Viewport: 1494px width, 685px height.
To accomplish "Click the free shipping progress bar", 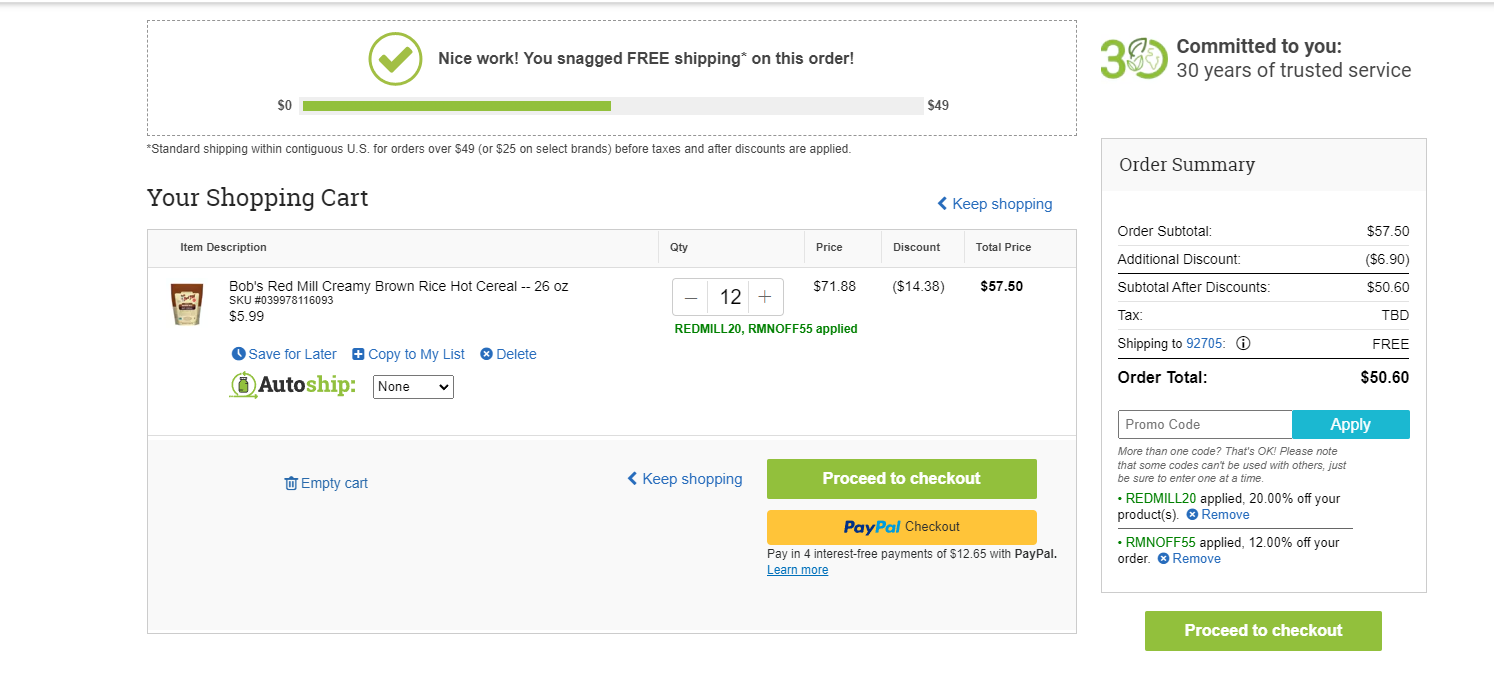I will [611, 105].
